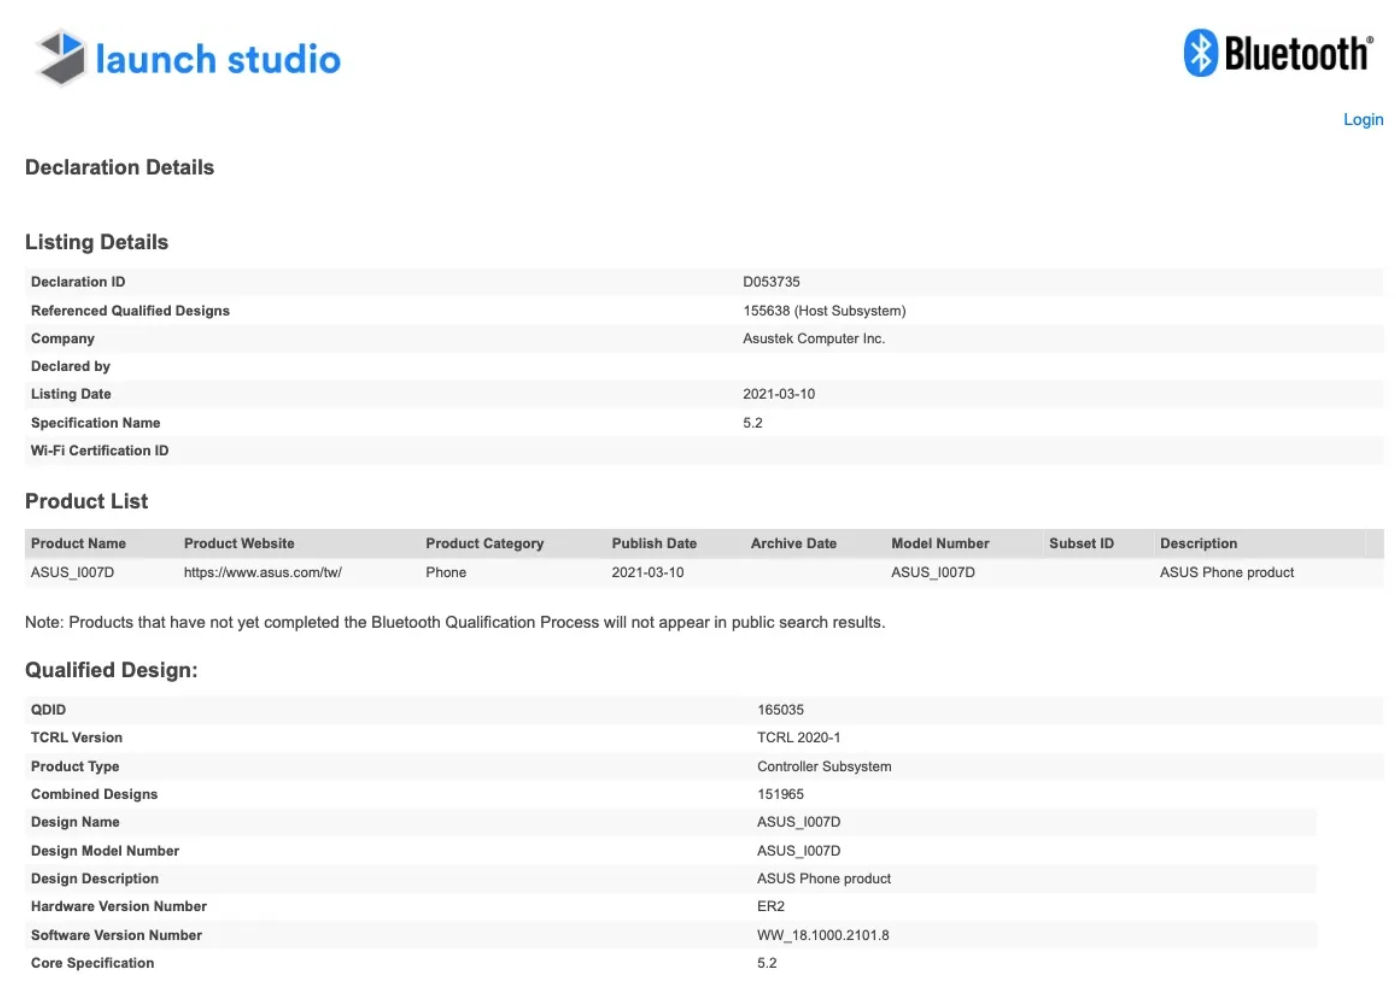Screen dimensions: 1396x994
Task: Select the Declaration ID value D053735
Action: click(x=771, y=282)
